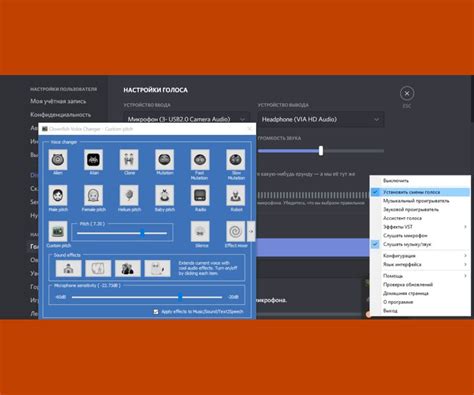Open 'Моя учётная запись' in Discord sidebar
Image resolution: width=474 pixels, height=395 pixels.
(x=58, y=101)
